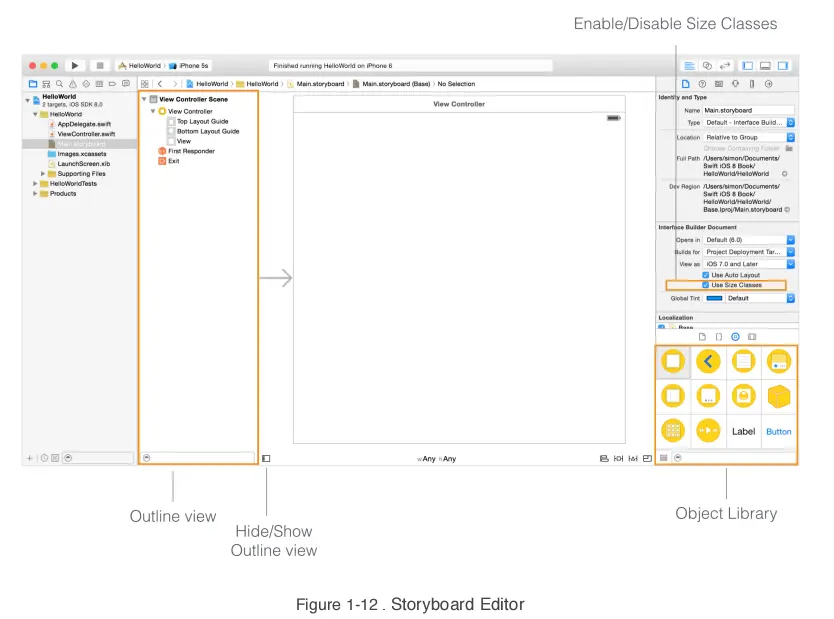Open the Project navigator folder icon

pos(33,83)
